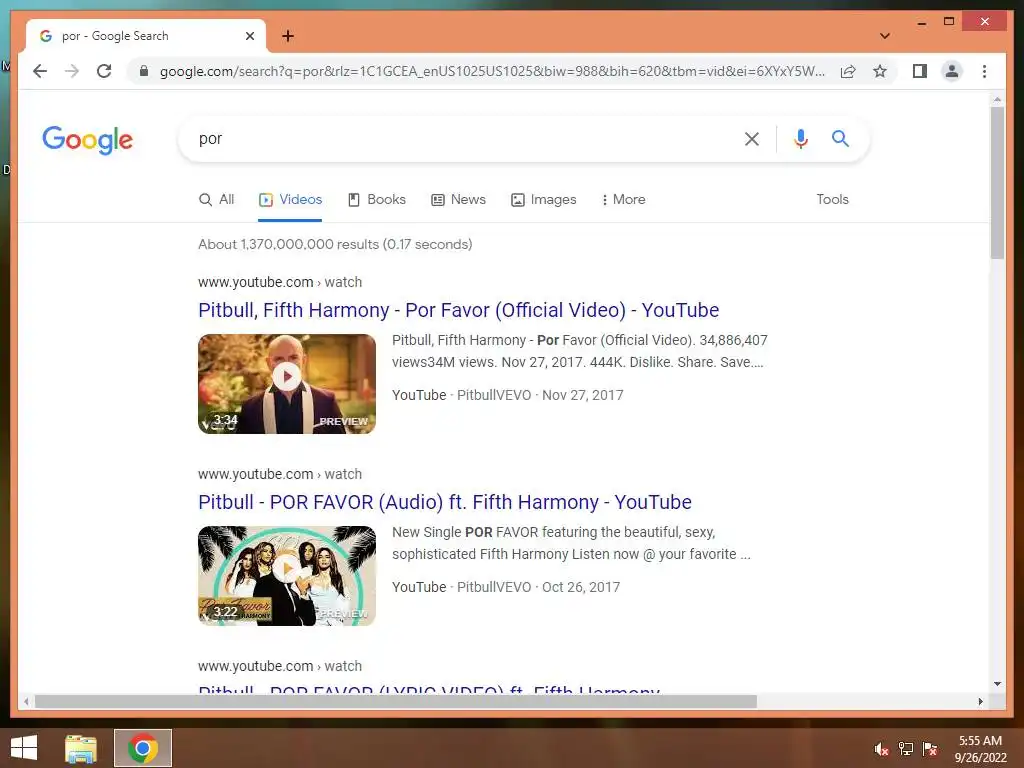Click into the Google search input field
The width and height of the screenshot is (1024, 768).
click(x=464, y=138)
